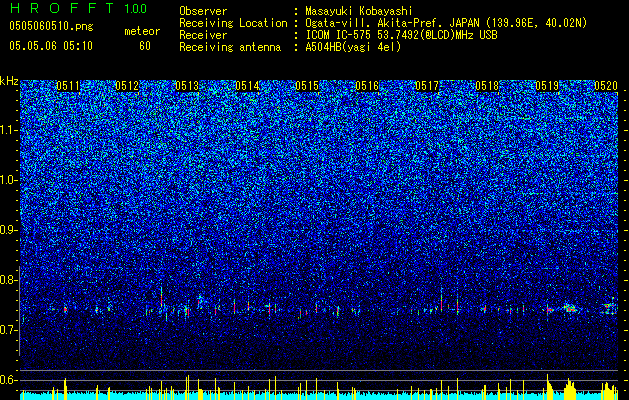Select the filename 0505060510.png

[x=51, y=27]
